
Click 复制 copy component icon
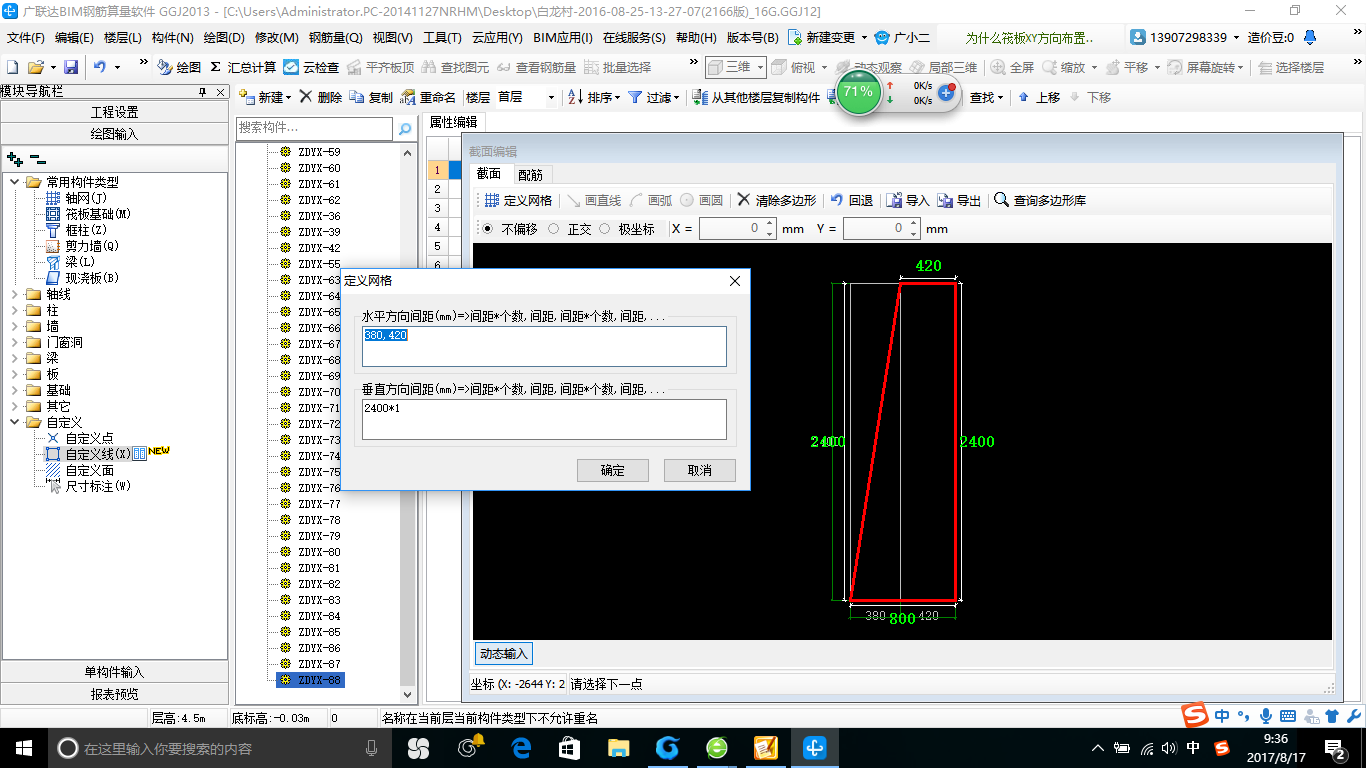(x=371, y=97)
